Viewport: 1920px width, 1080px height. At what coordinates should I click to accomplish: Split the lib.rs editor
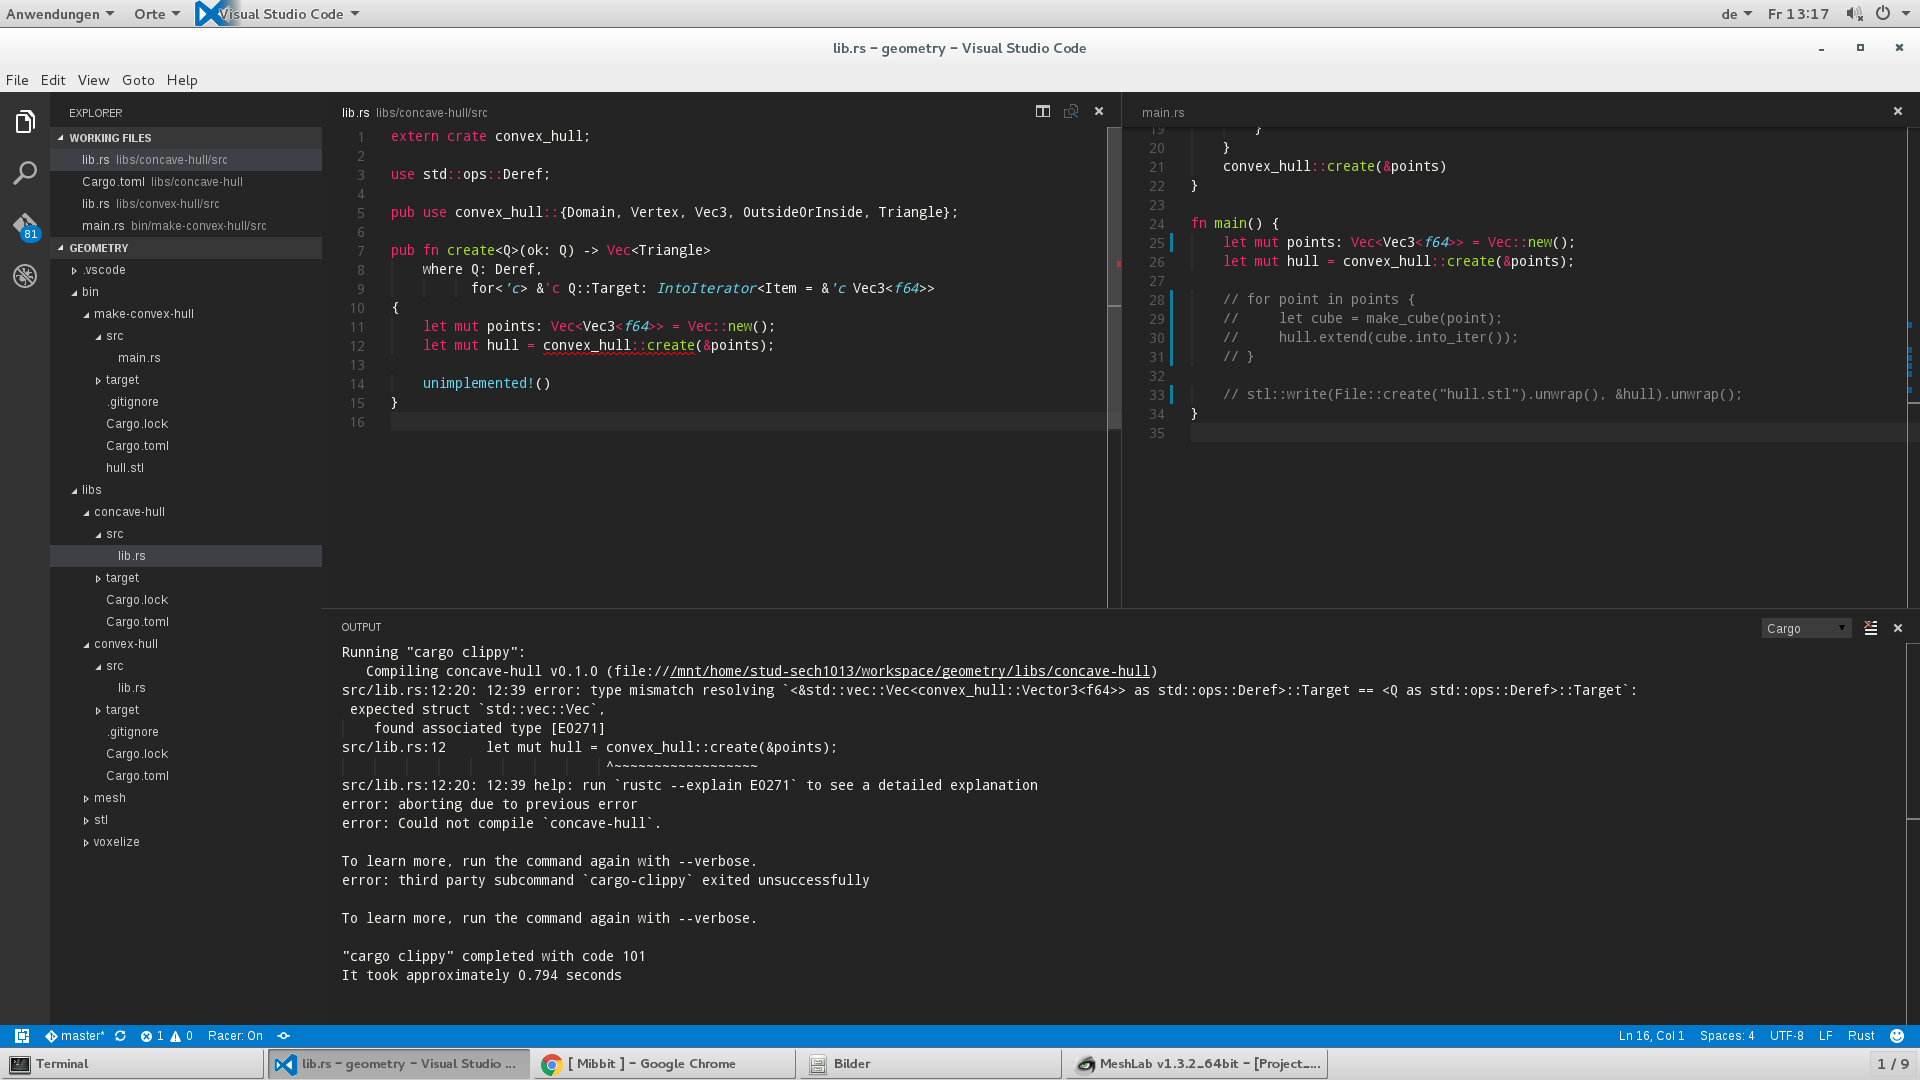1043,111
